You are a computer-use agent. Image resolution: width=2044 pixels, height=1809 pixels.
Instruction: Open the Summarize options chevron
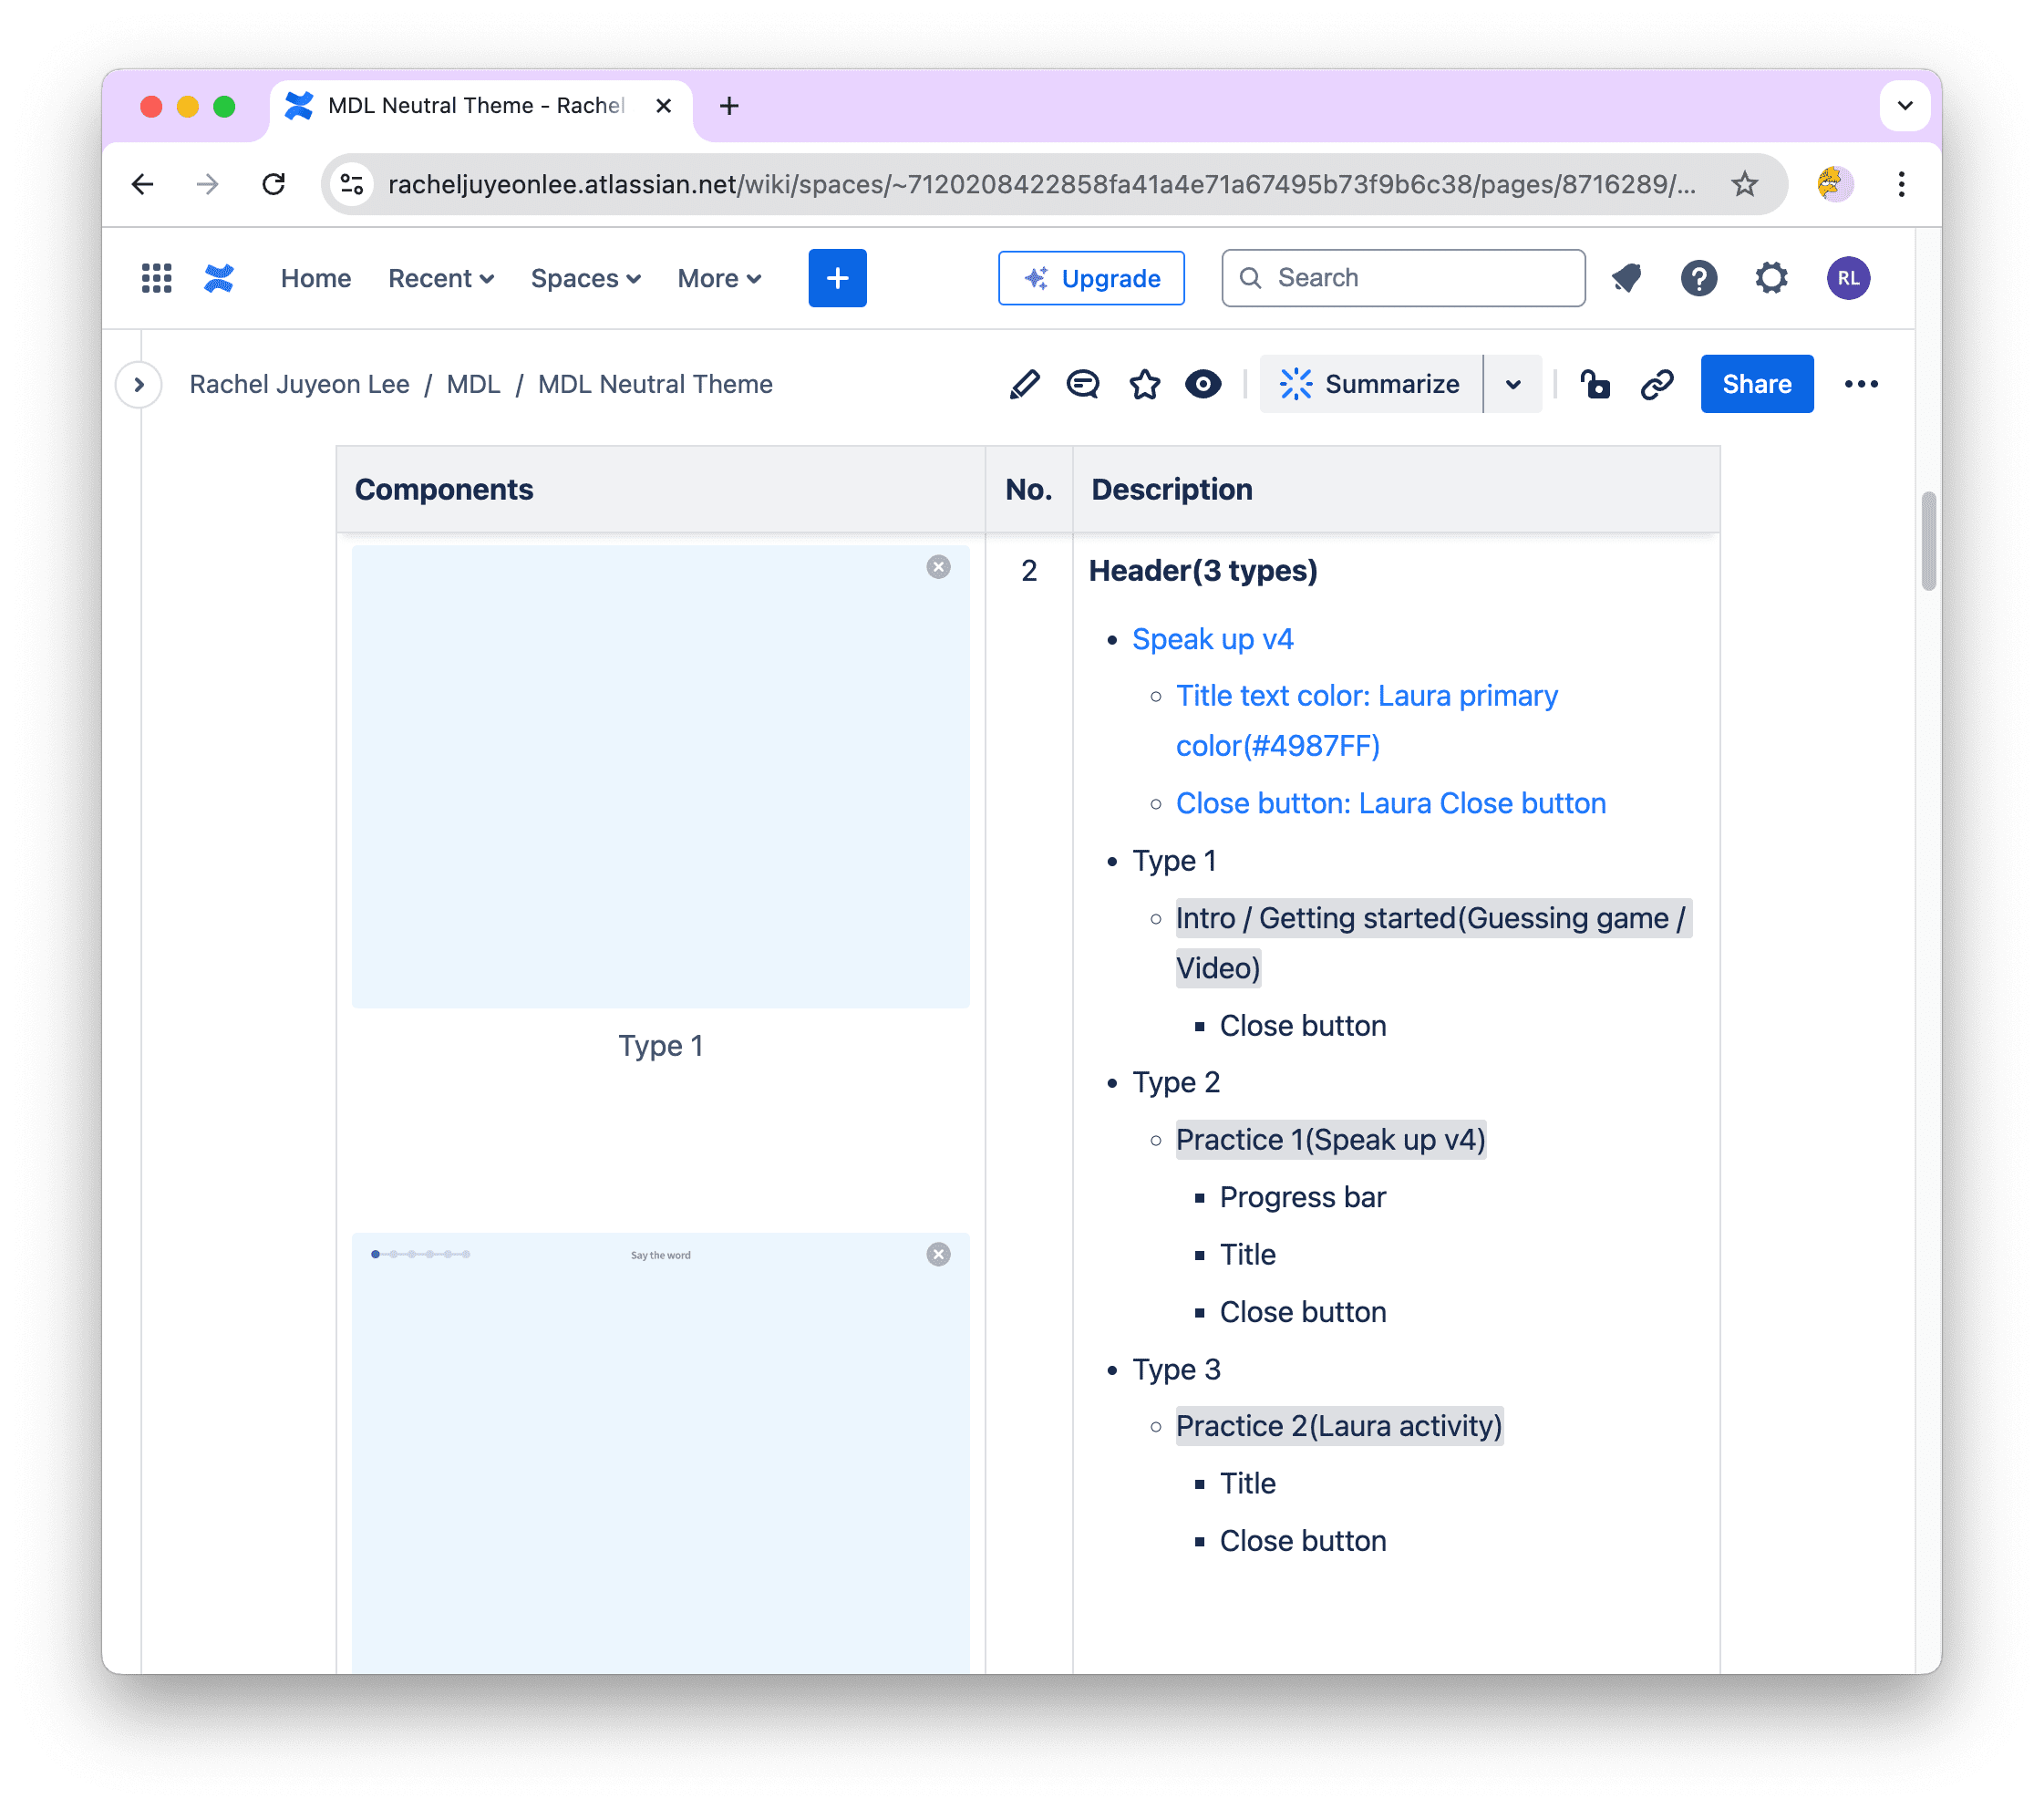tap(1513, 385)
